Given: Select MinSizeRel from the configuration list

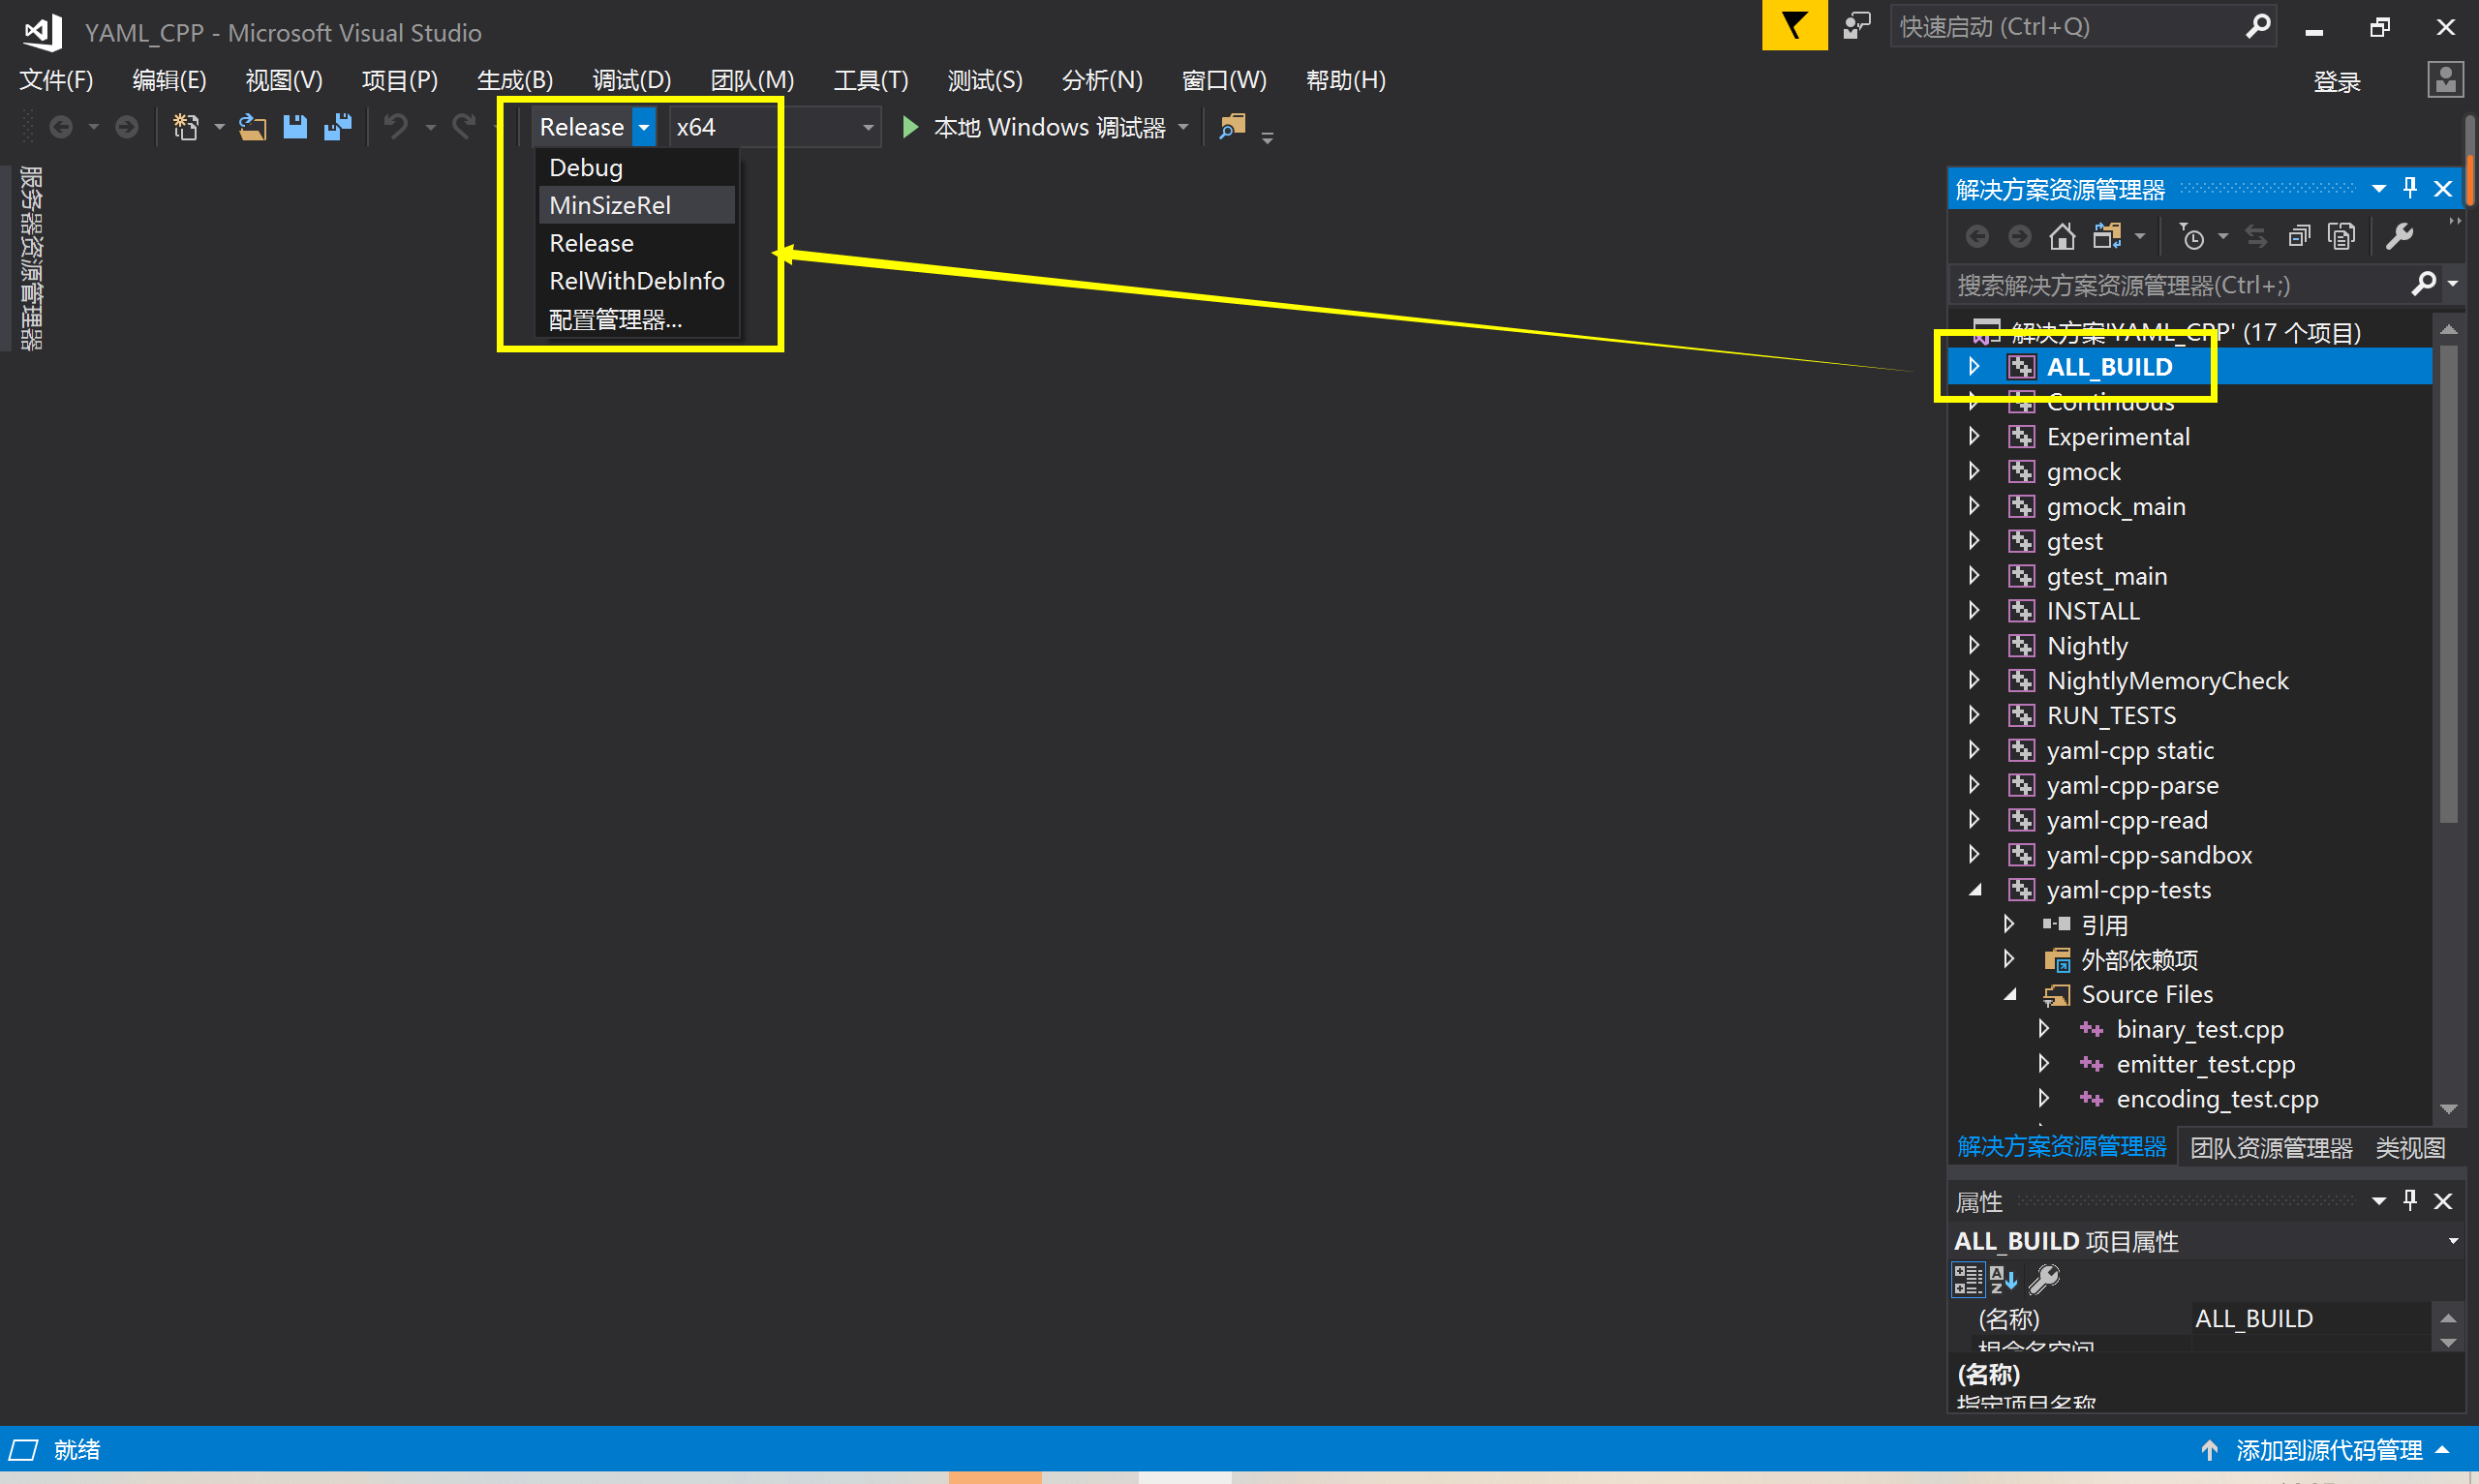Looking at the screenshot, I should click(608, 204).
